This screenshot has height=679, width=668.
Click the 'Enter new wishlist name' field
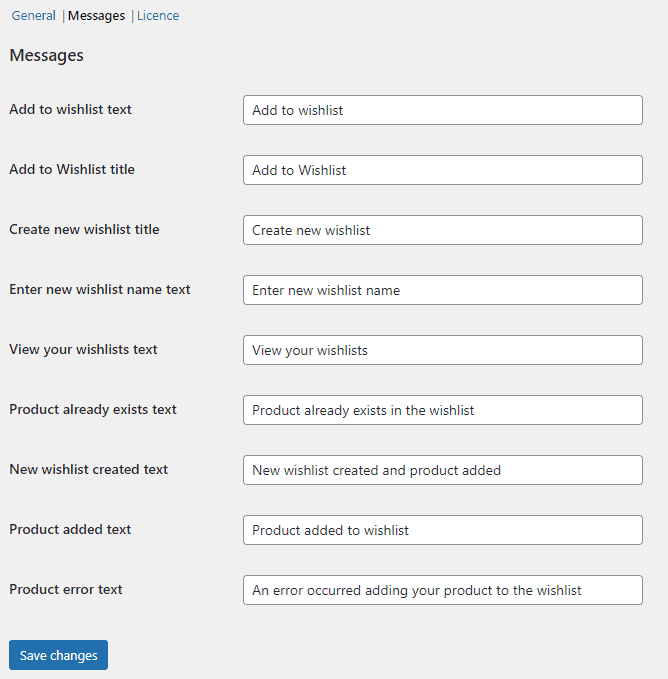pos(443,290)
